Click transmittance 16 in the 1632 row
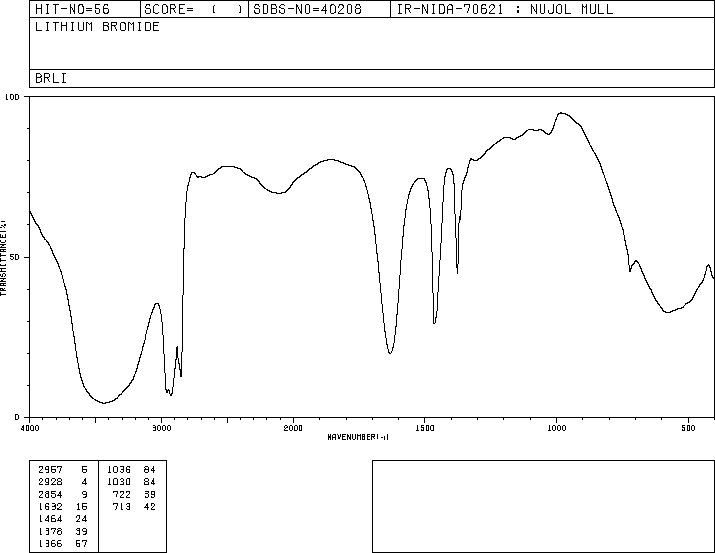715x553 pixels. pyautogui.click(x=81, y=506)
